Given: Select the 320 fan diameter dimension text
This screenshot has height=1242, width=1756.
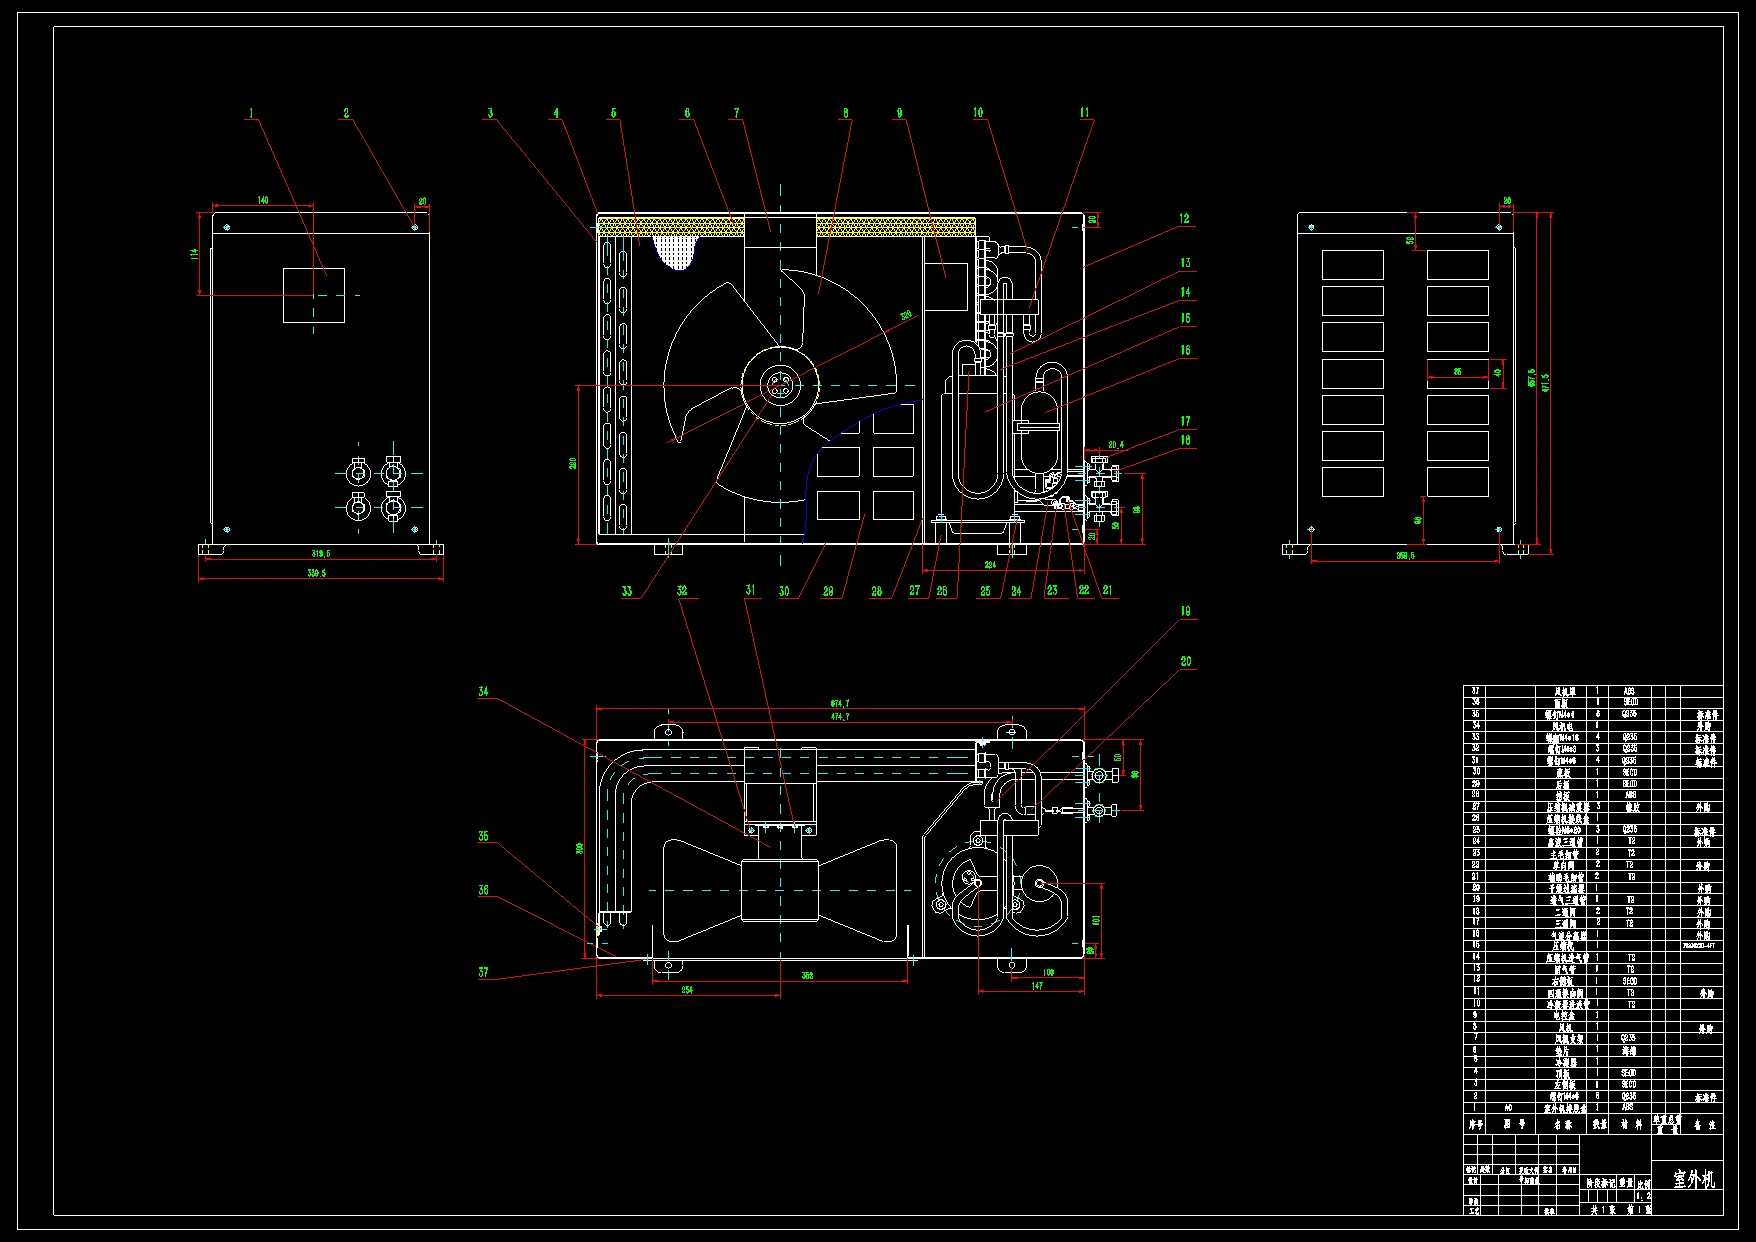Looking at the screenshot, I should pyautogui.click(x=906, y=316).
